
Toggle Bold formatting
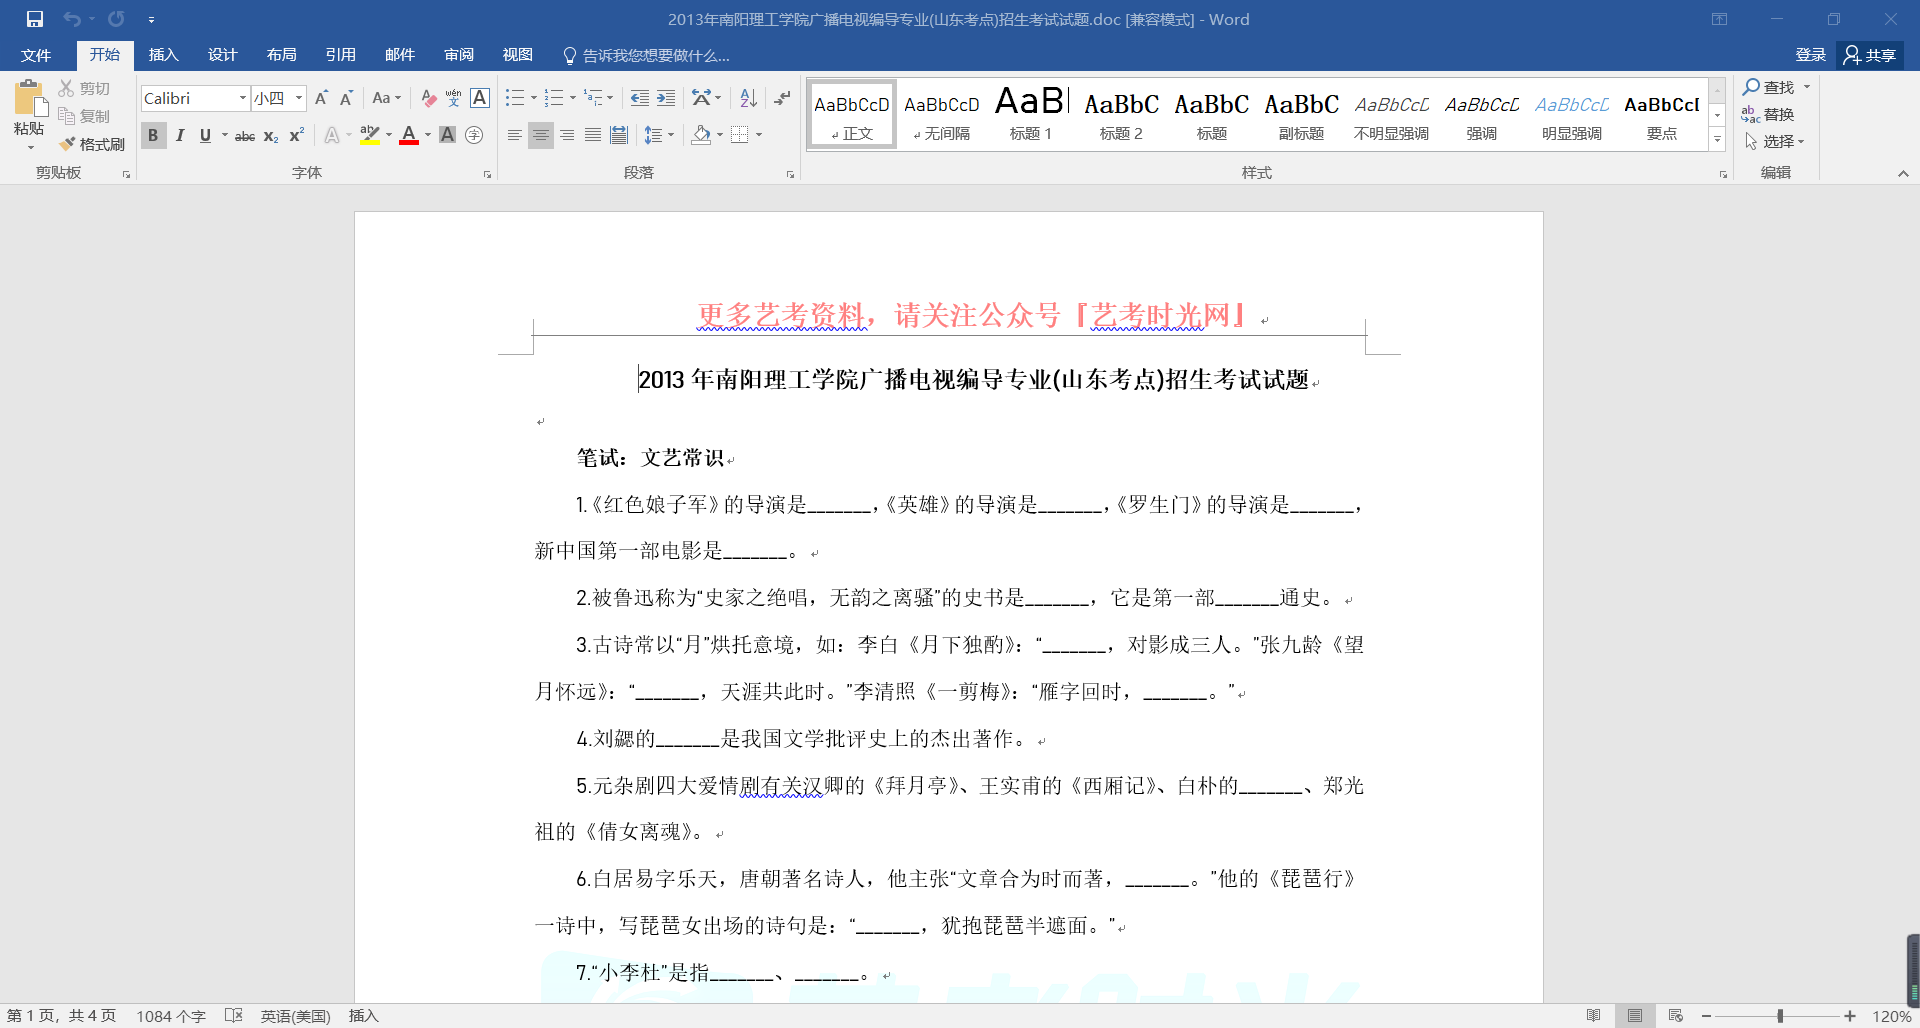(x=153, y=135)
